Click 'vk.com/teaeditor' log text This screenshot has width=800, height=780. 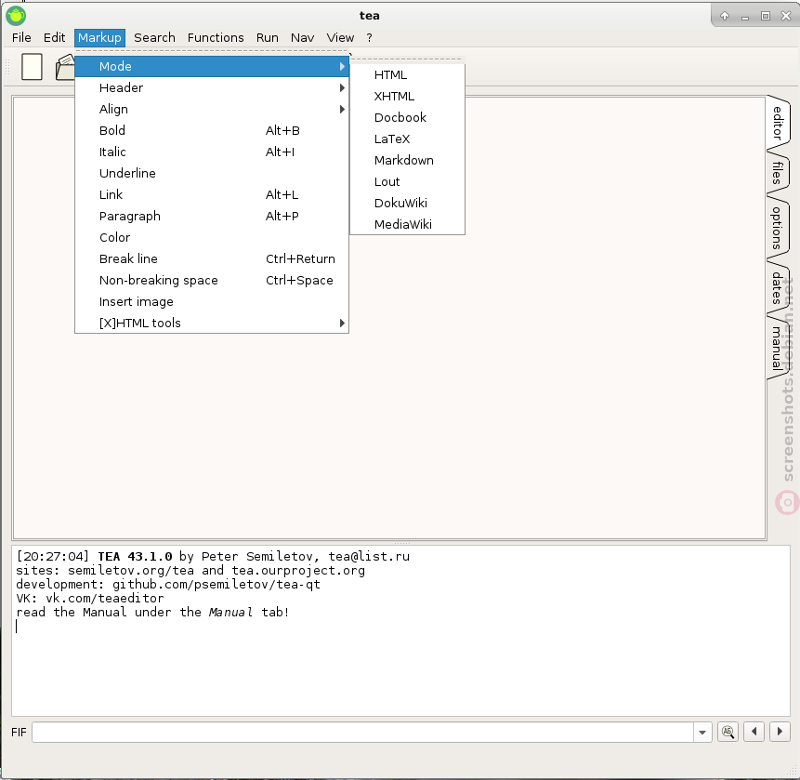pyautogui.click(x=105, y=598)
